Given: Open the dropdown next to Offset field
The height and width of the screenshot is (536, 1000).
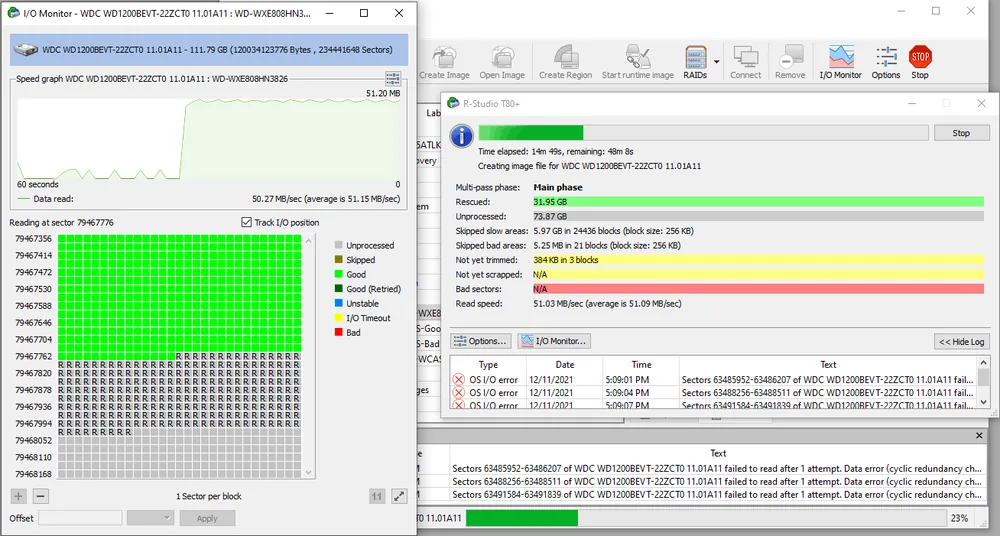Looking at the screenshot, I should click(150, 518).
